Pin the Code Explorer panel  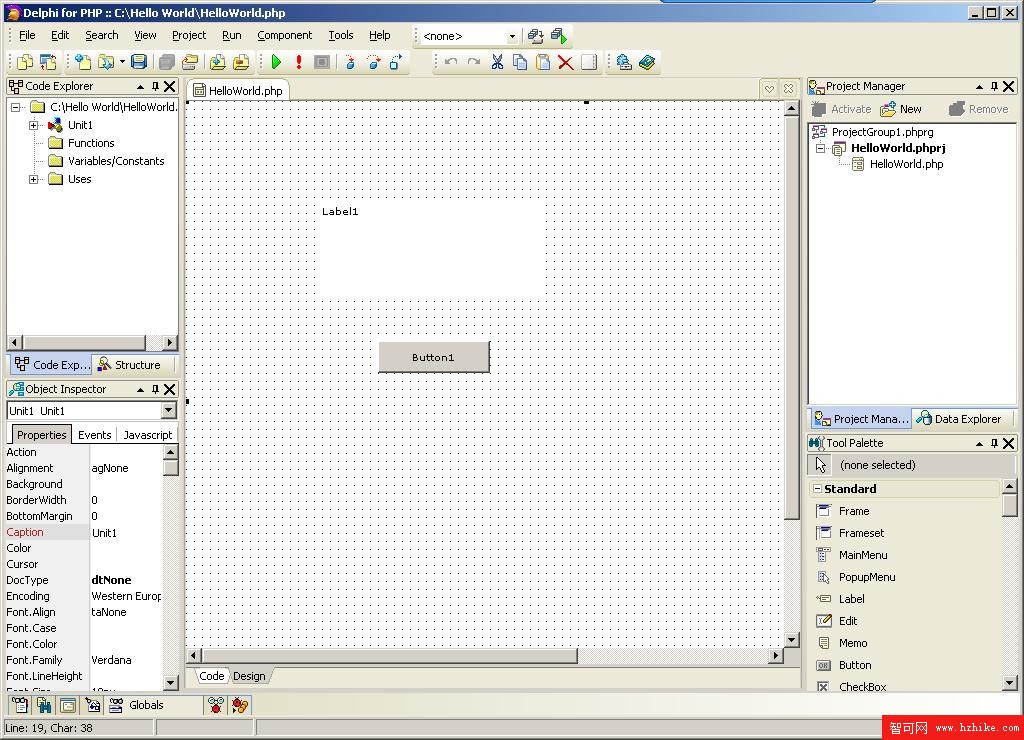[155, 86]
